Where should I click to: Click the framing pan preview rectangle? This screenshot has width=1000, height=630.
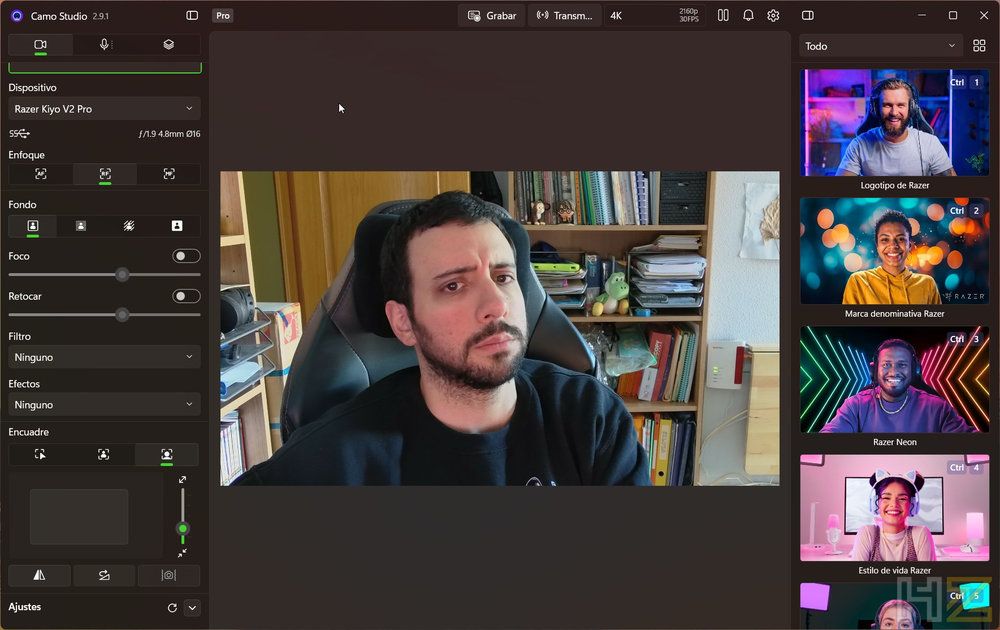pyautogui.click(x=79, y=516)
